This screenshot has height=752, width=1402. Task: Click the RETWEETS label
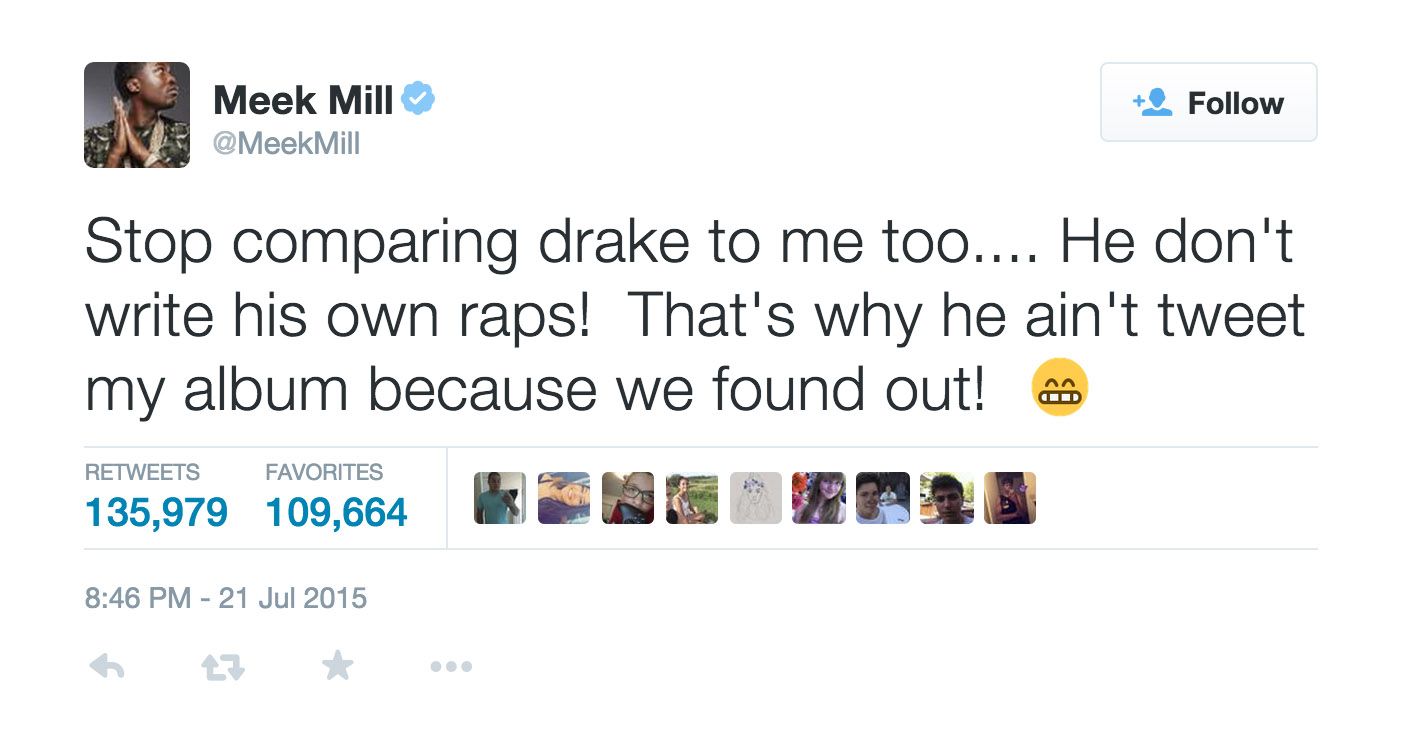coord(143,472)
